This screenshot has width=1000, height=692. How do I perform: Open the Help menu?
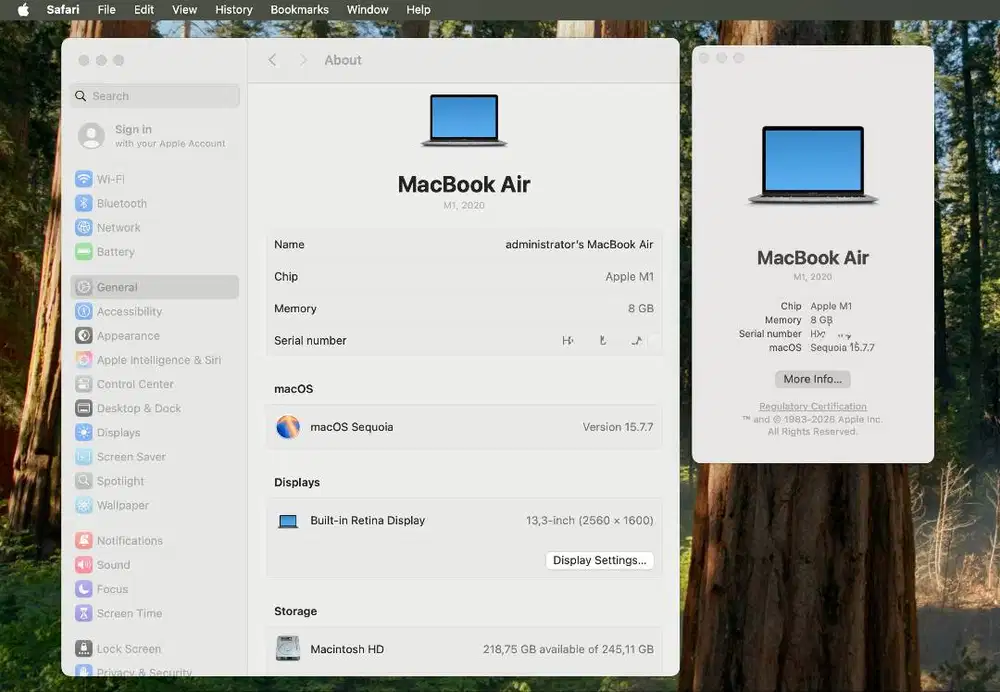pyautogui.click(x=418, y=10)
